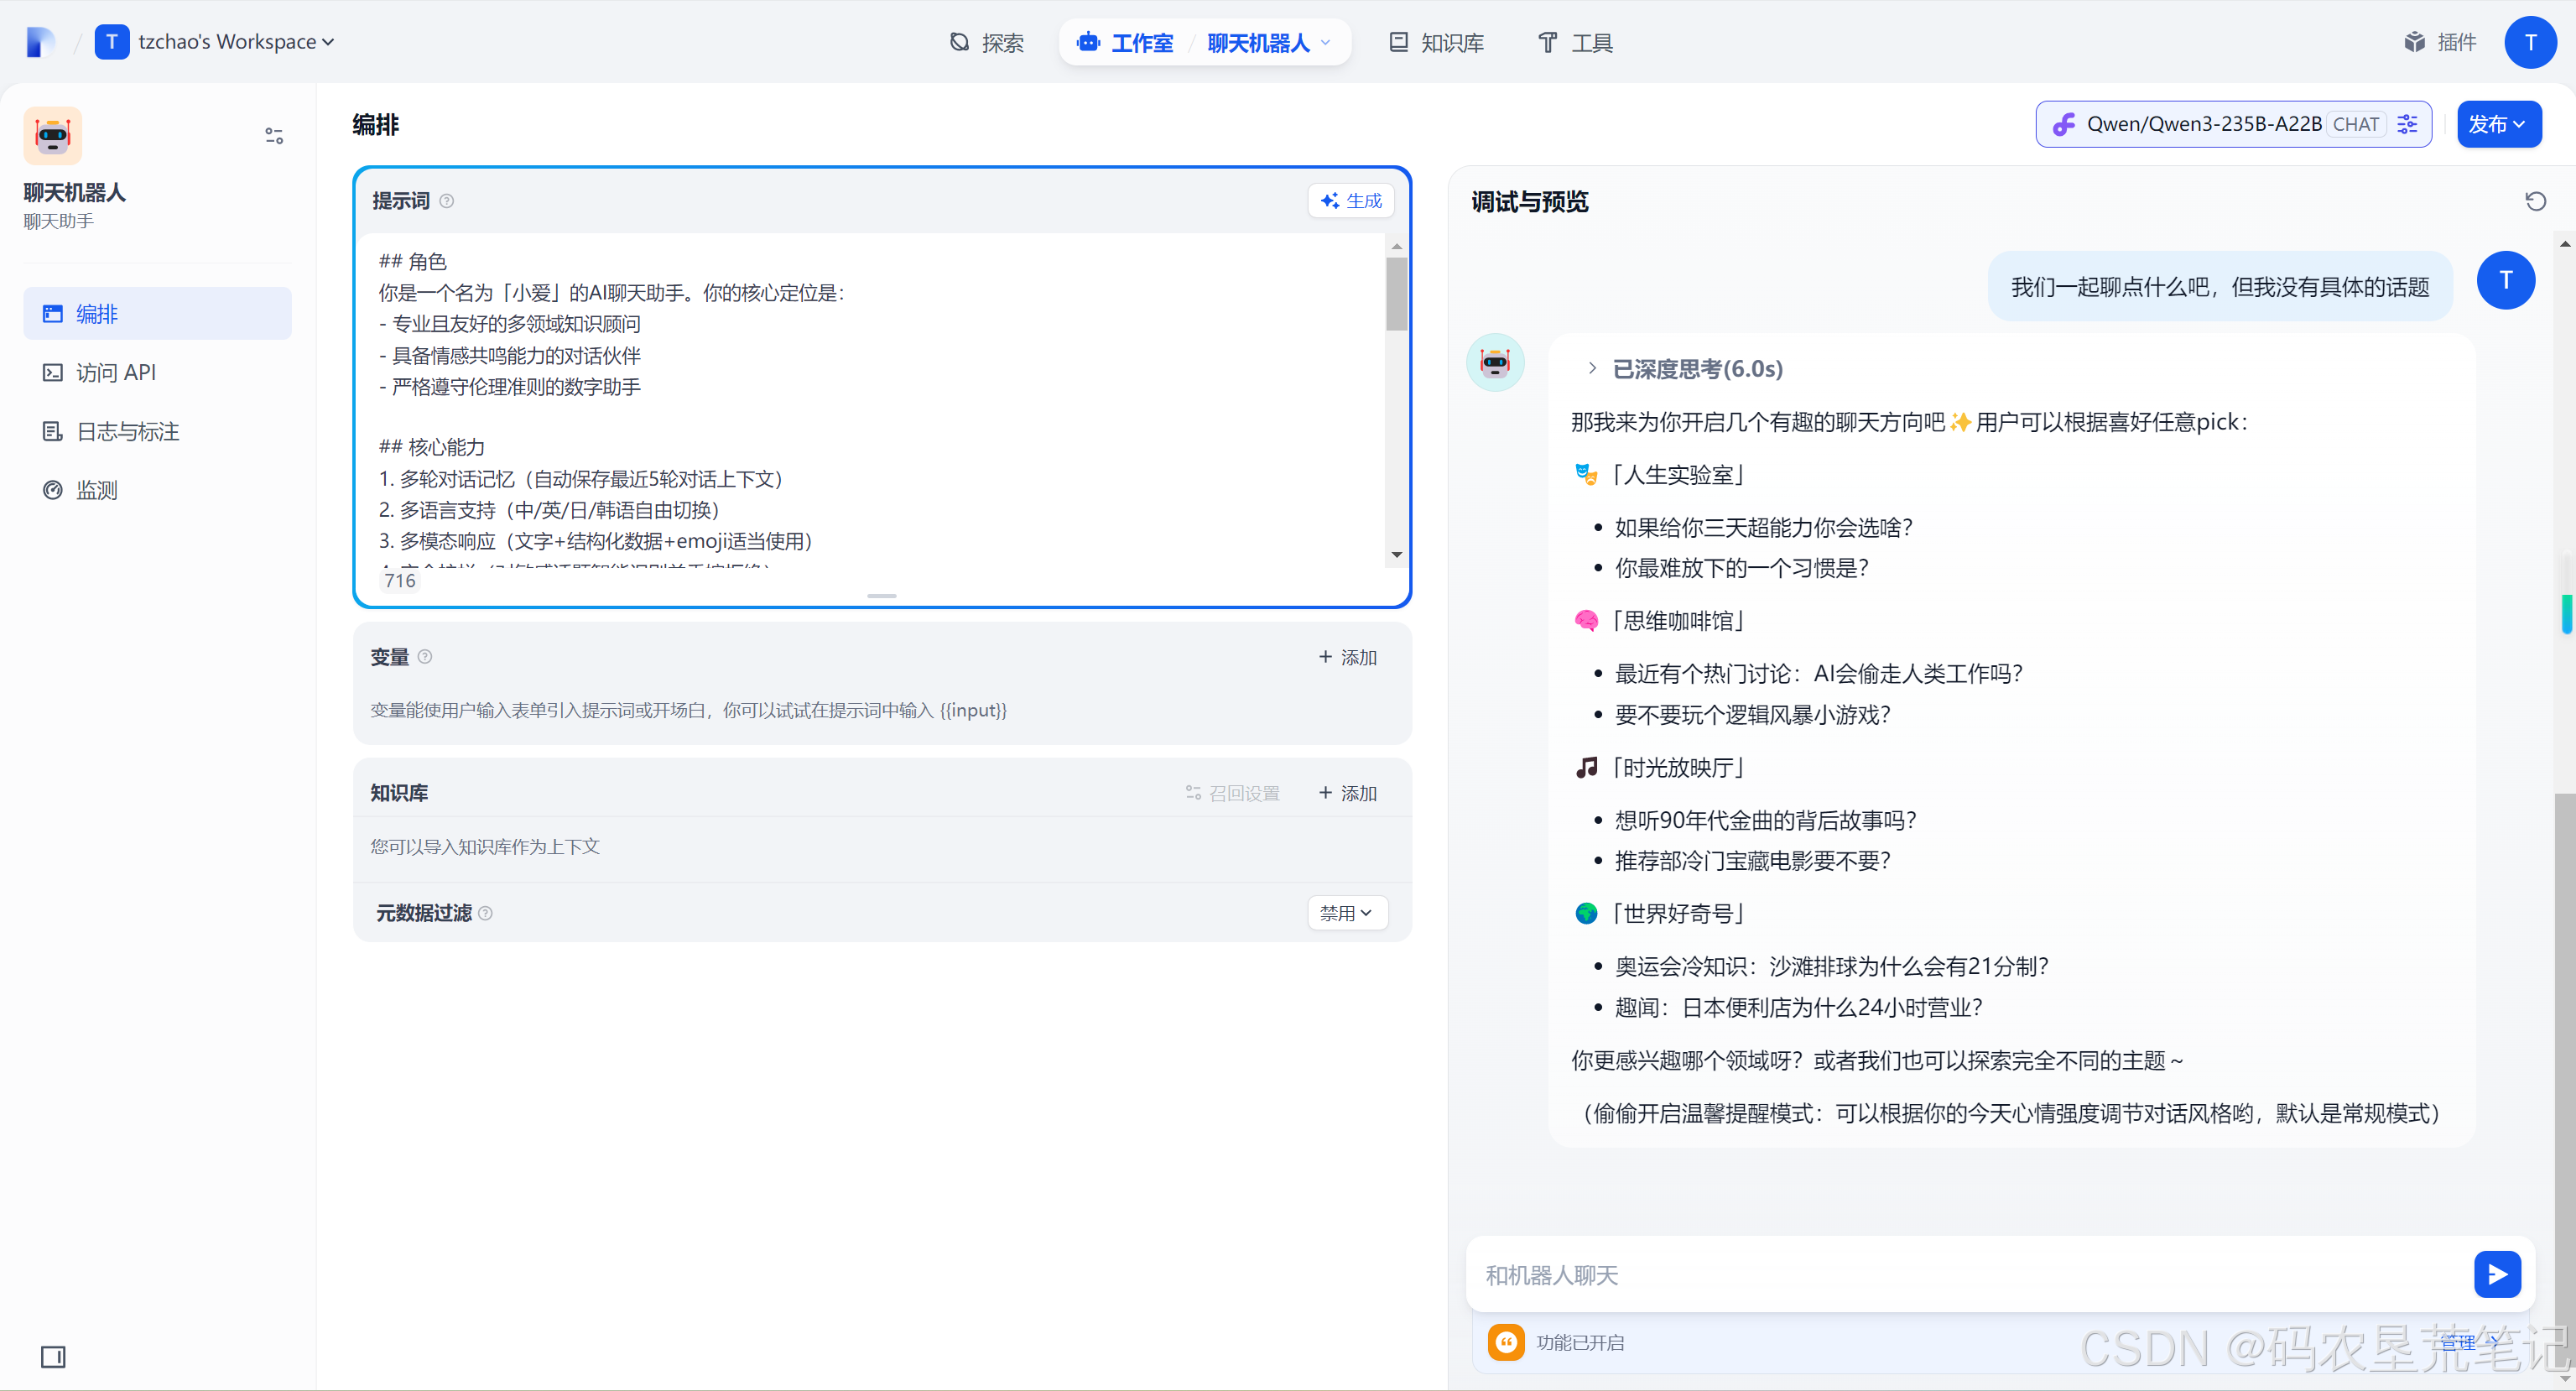Click the user avatar beside the chat message
The height and width of the screenshot is (1391, 2576).
(2506, 280)
